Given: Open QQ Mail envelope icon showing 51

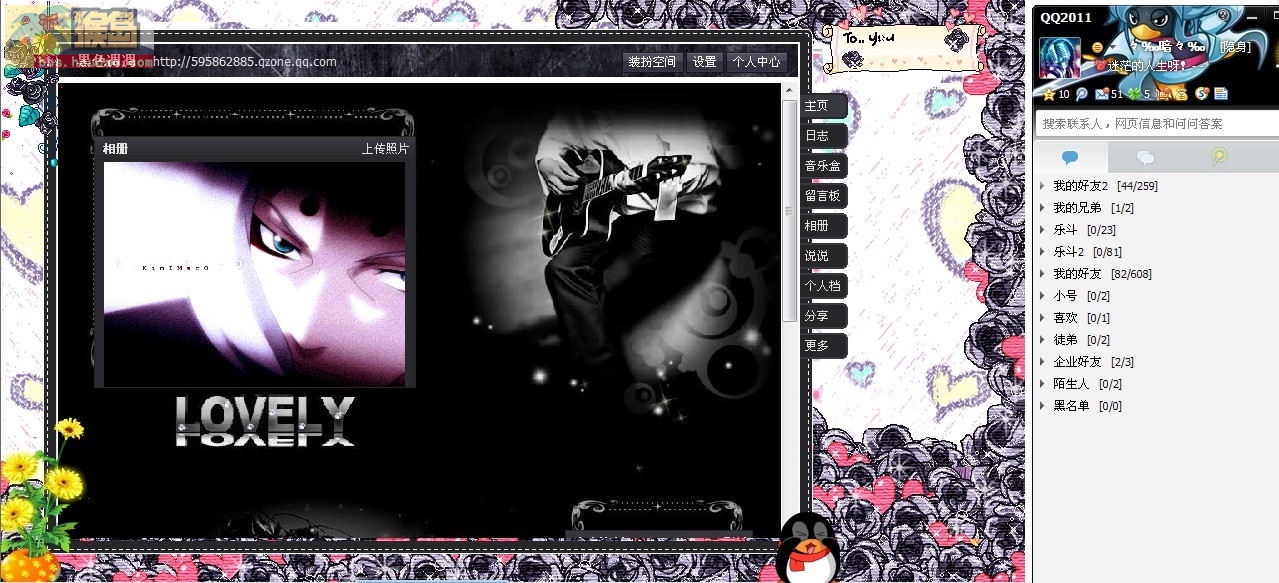Looking at the screenshot, I should [x=1102, y=94].
